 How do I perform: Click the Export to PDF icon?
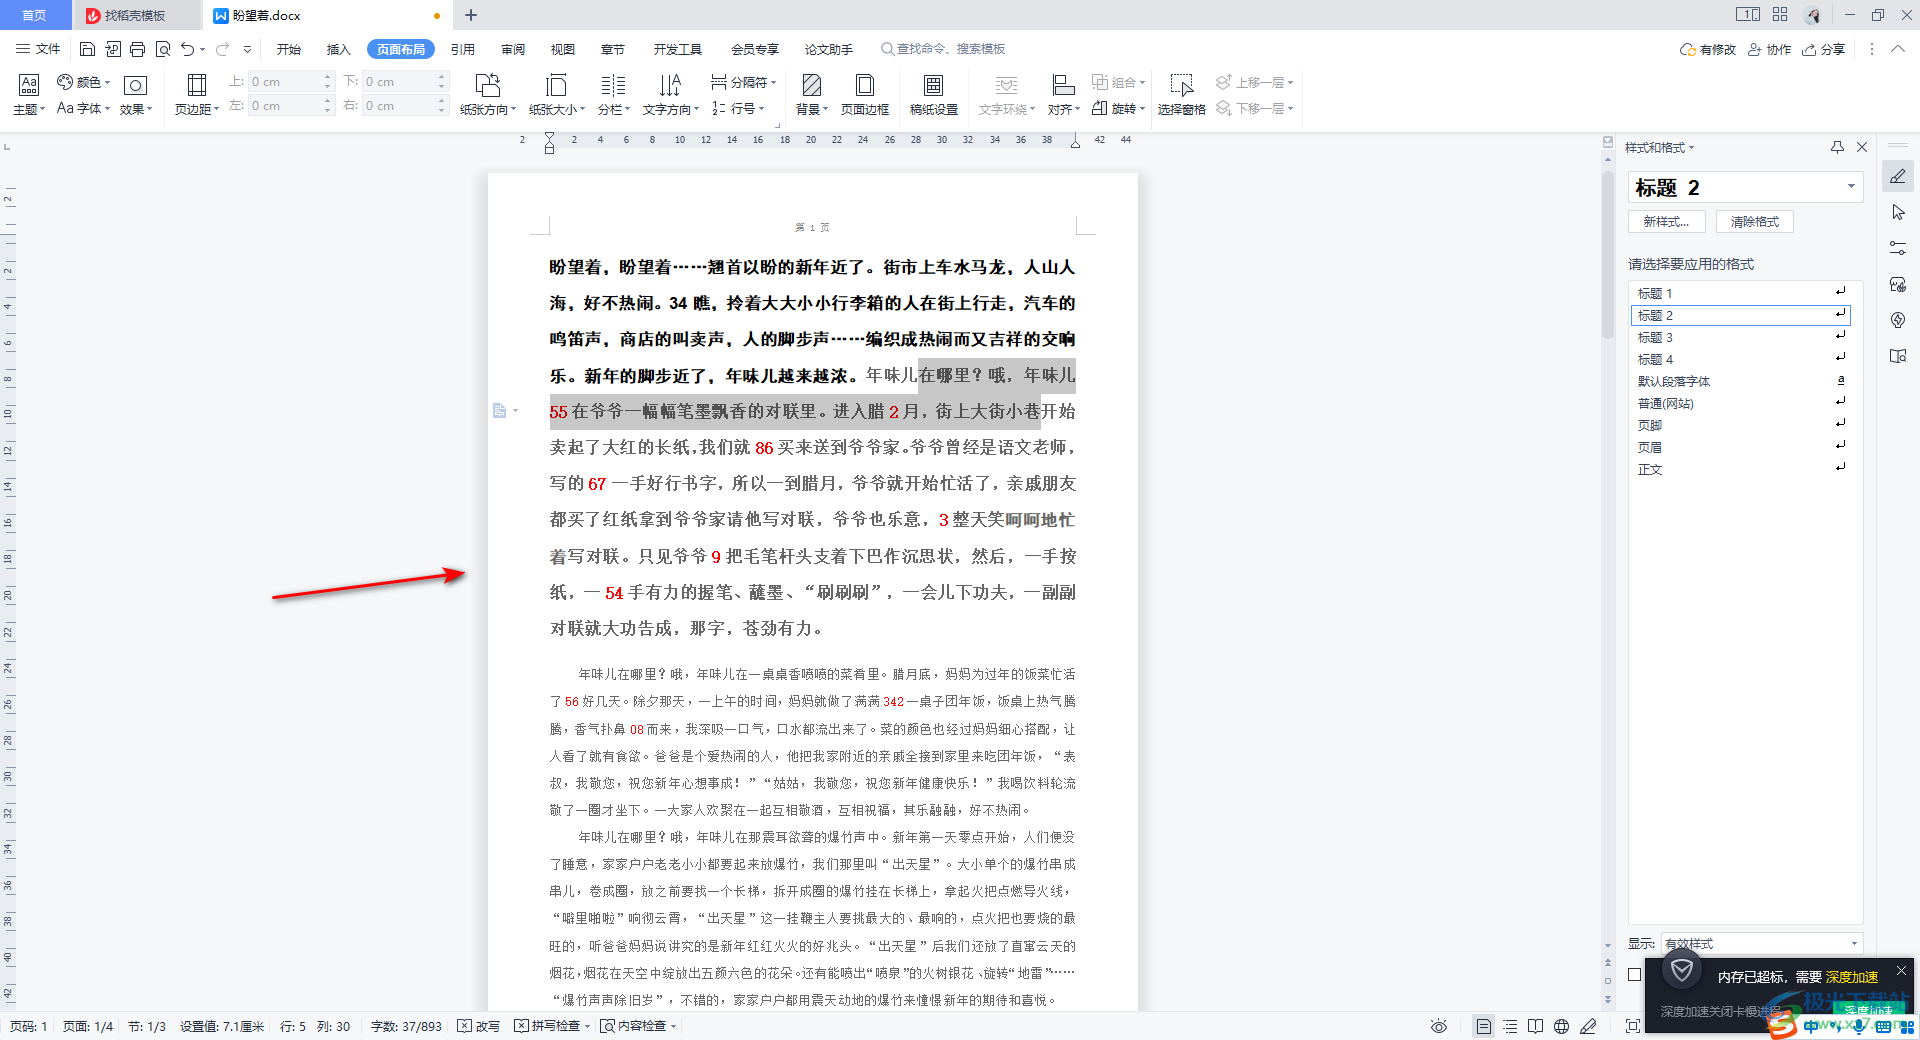(x=113, y=49)
